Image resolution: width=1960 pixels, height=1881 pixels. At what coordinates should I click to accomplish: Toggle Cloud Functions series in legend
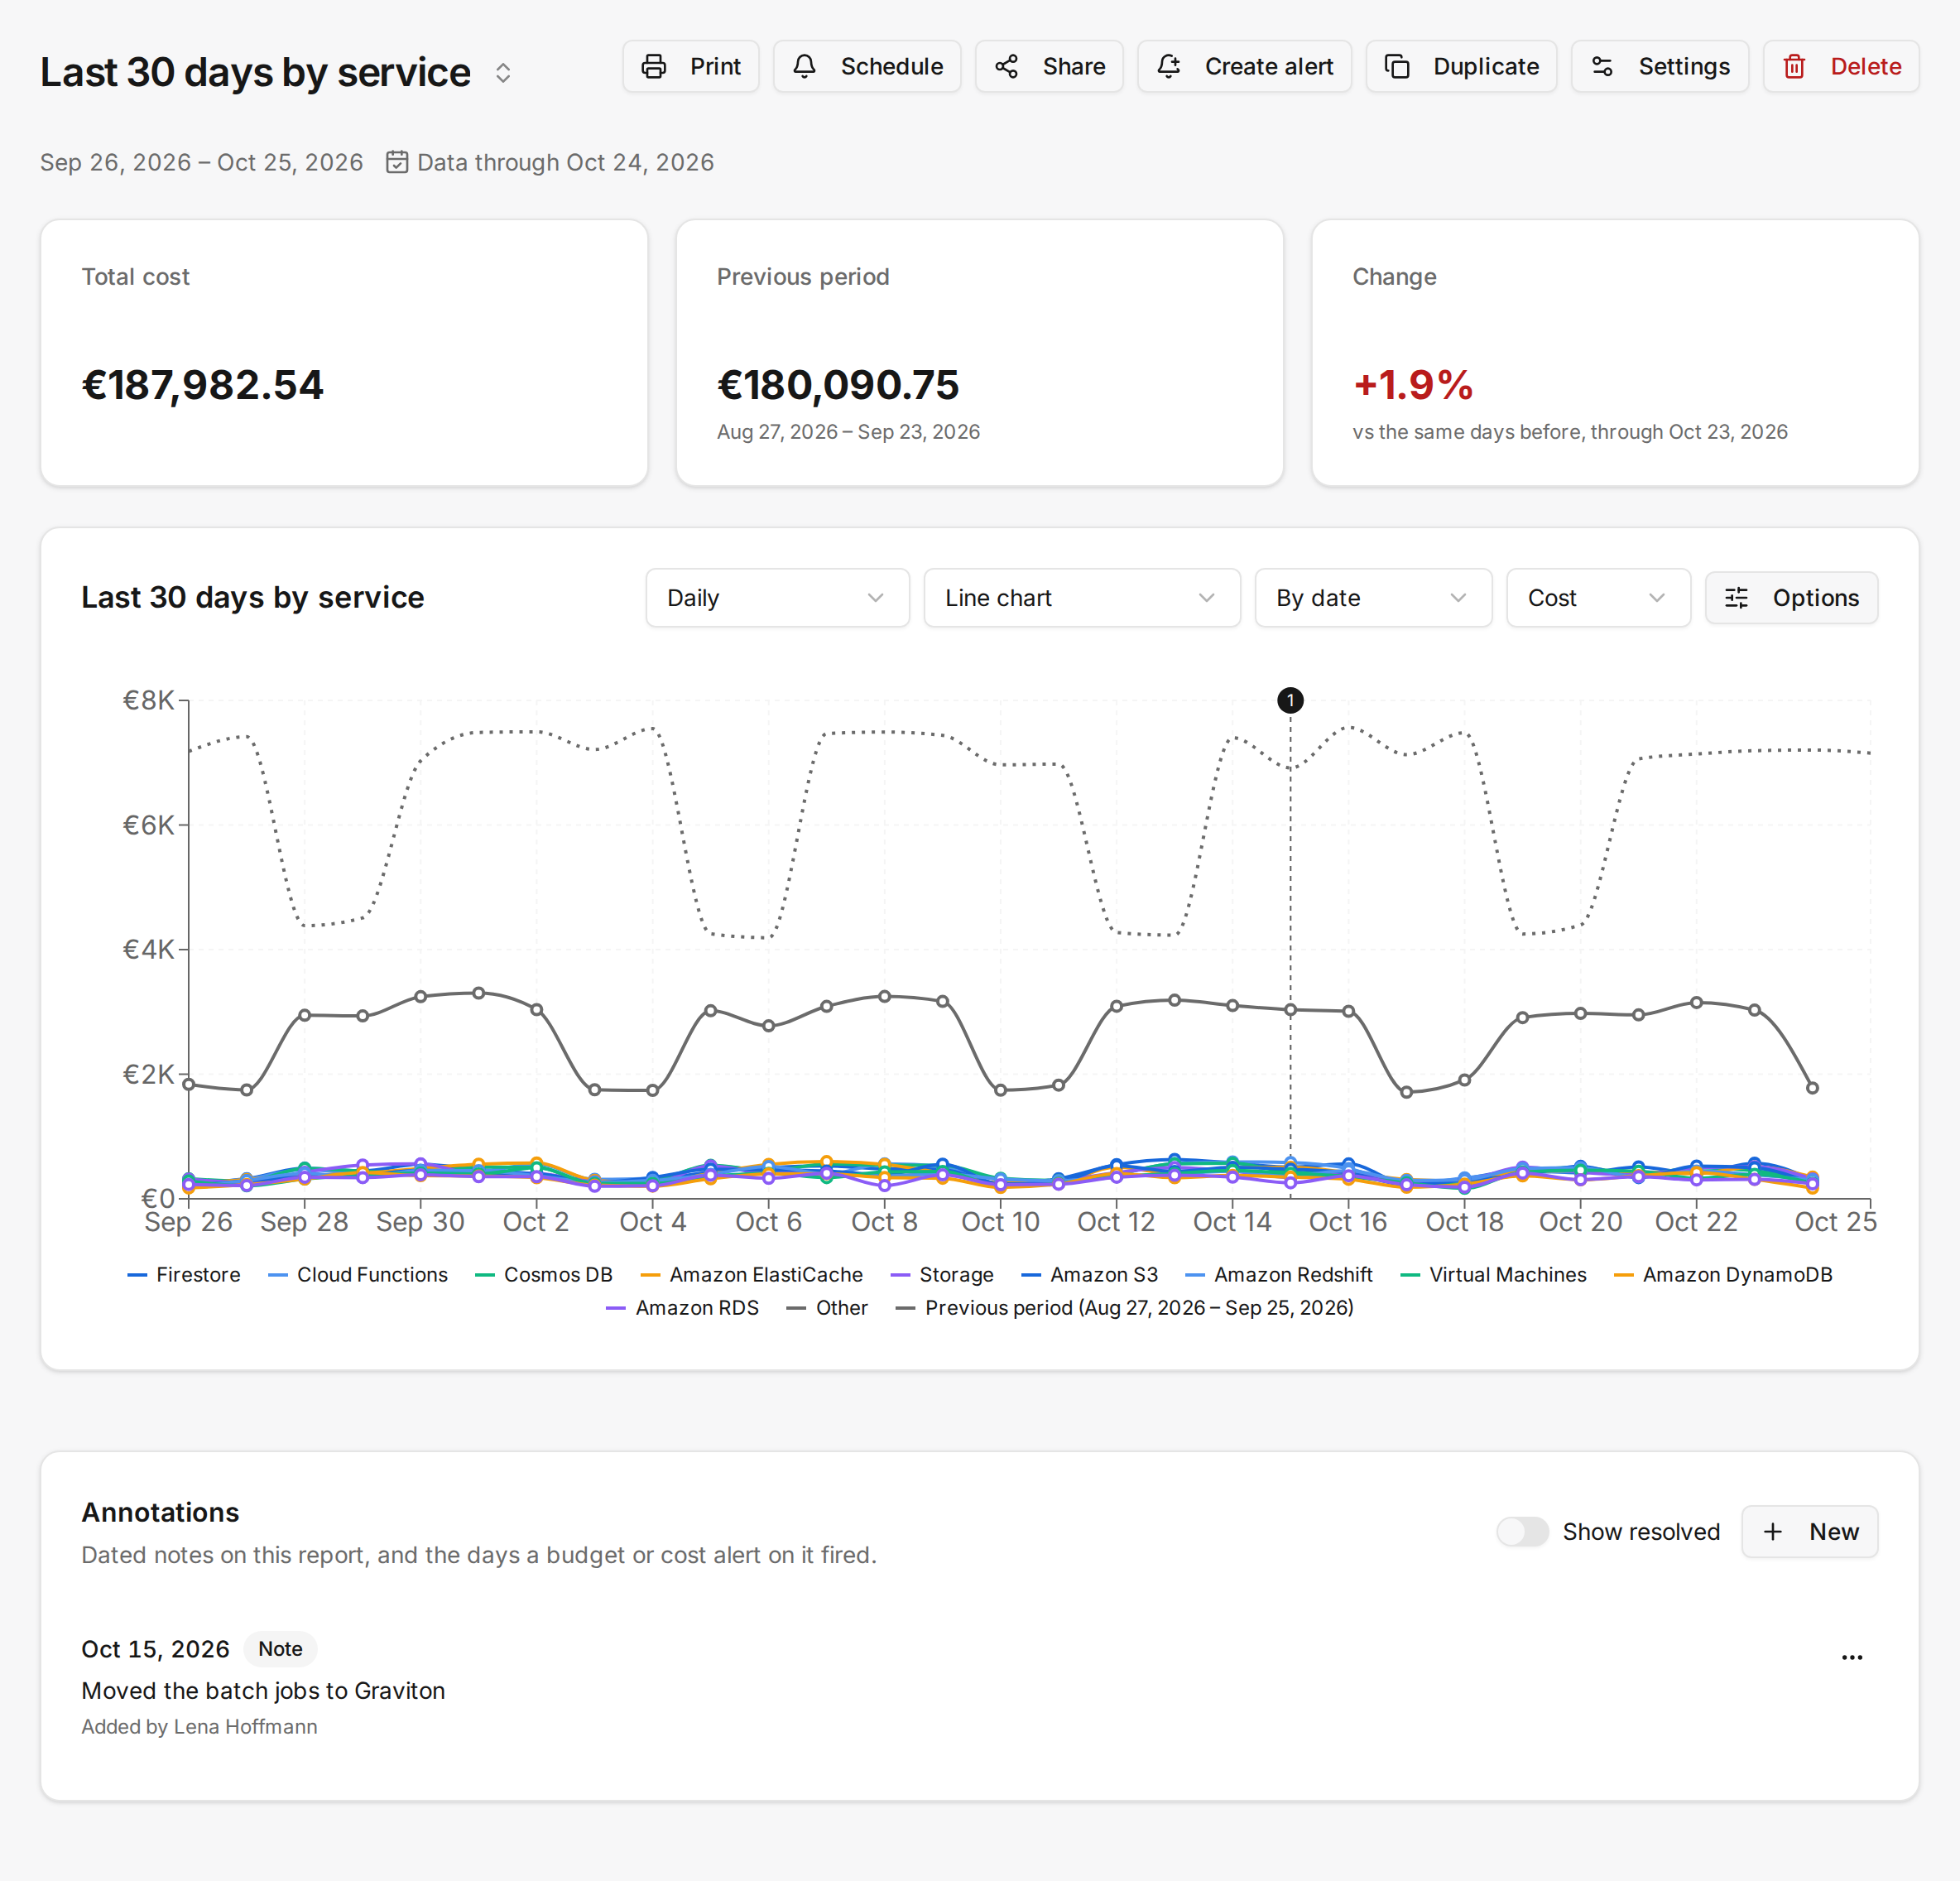358,1274
